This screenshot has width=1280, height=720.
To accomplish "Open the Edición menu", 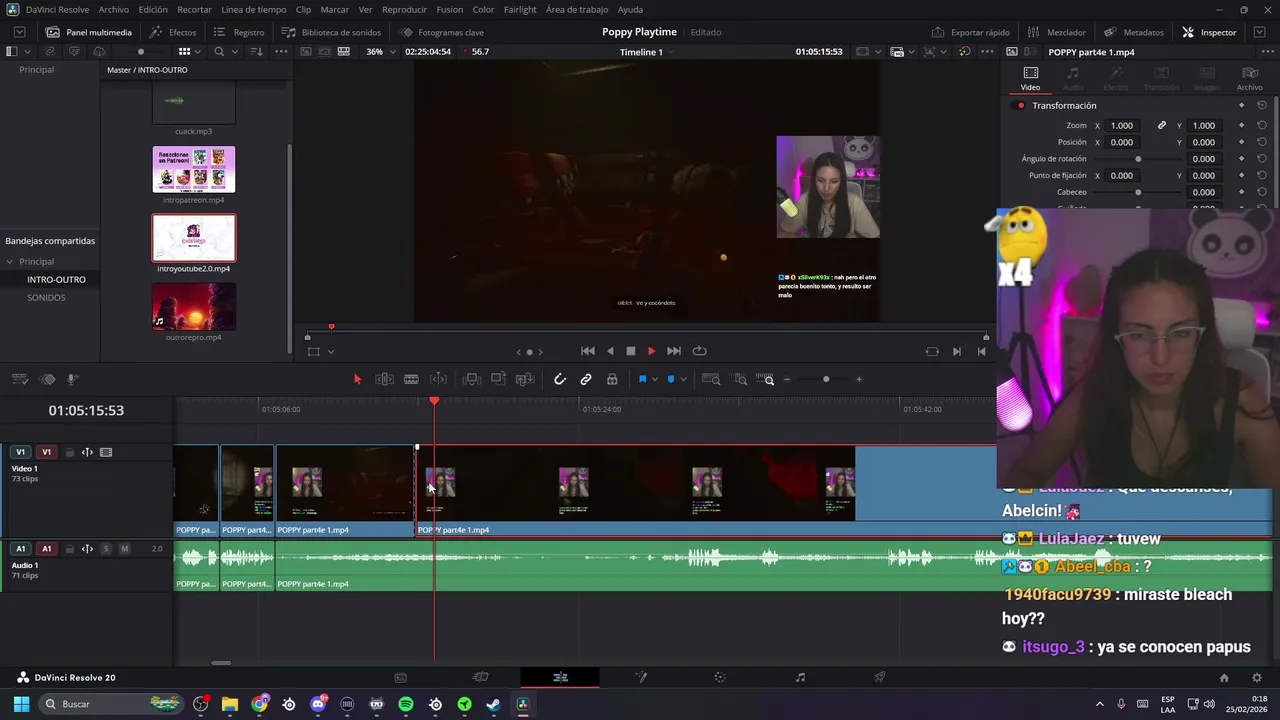I will click(x=153, y=9).
